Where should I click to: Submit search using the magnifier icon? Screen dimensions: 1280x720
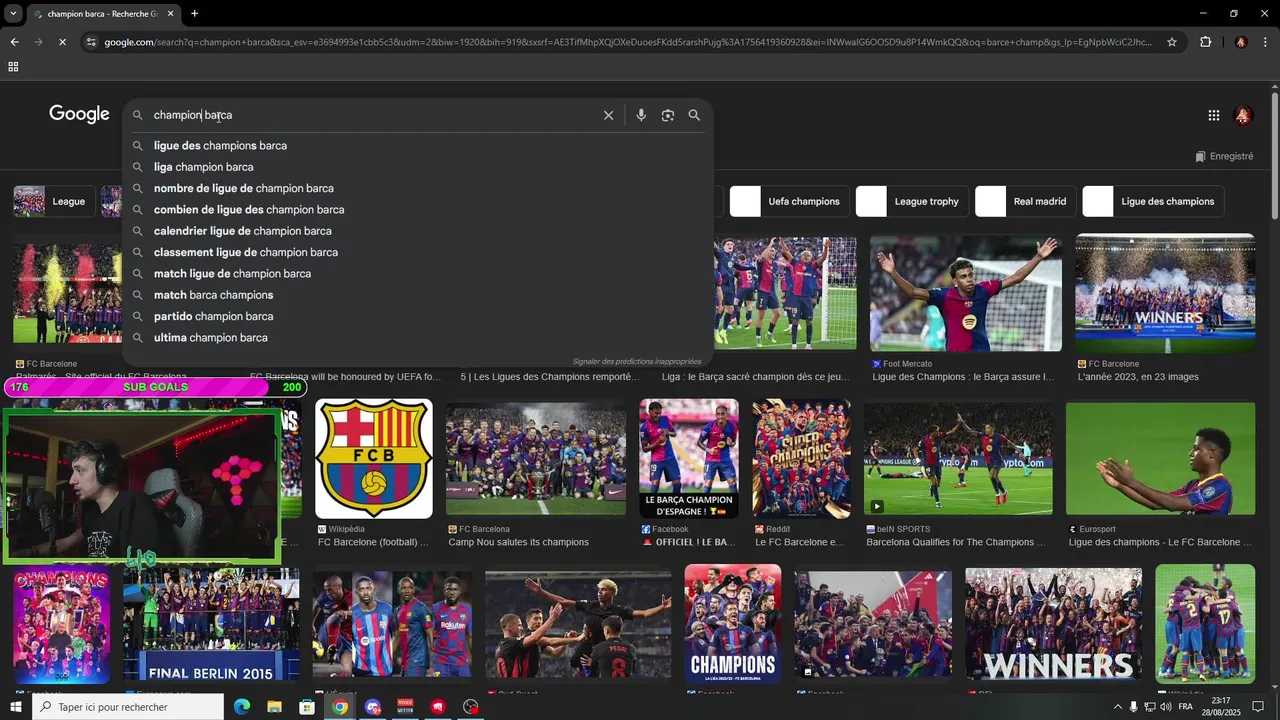pyautogui.click(x=694, y=115)
